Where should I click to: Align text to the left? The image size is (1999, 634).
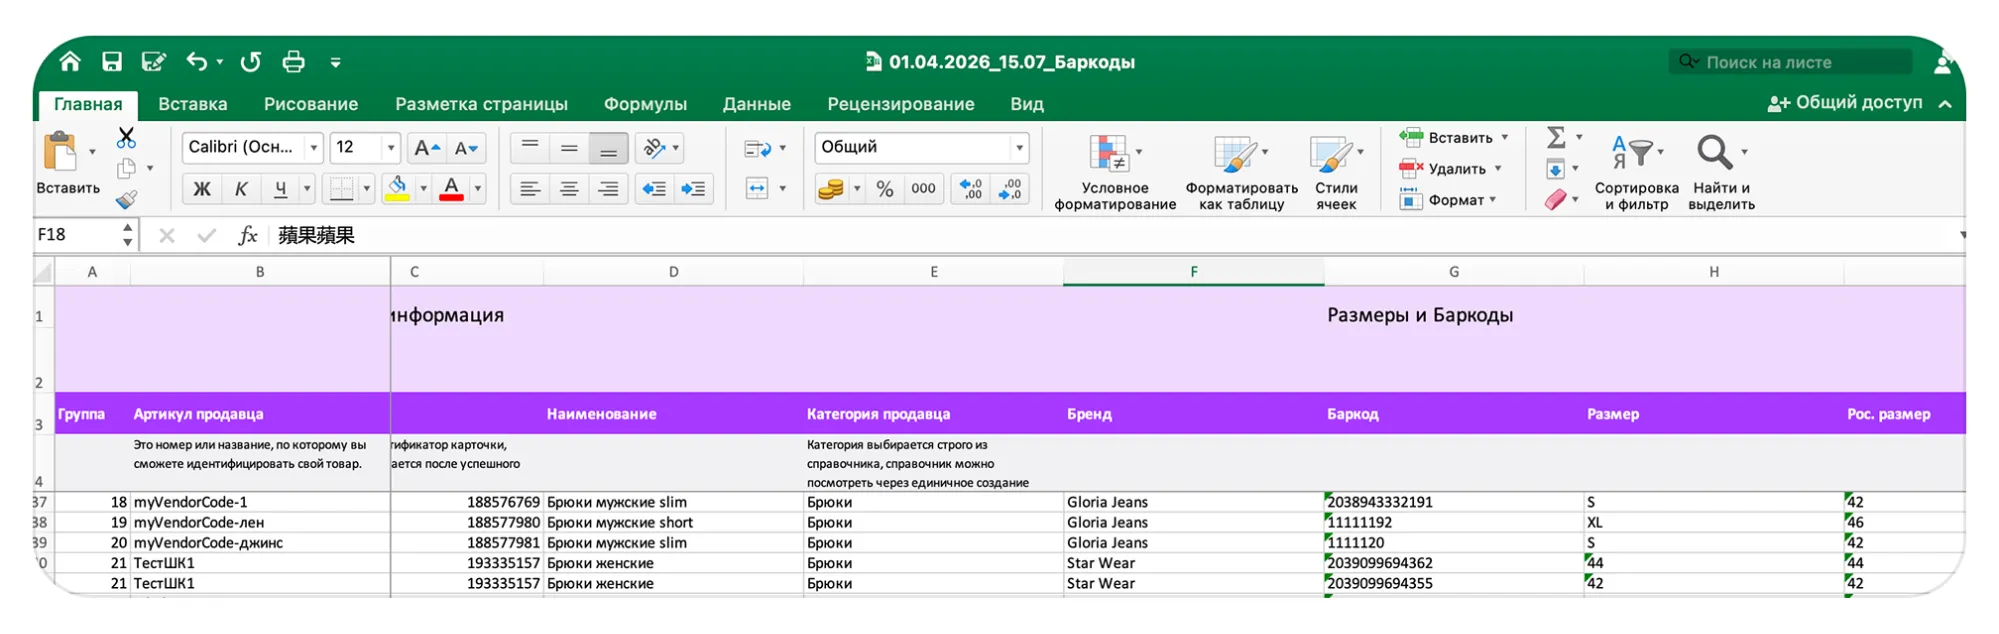(530, 189)
